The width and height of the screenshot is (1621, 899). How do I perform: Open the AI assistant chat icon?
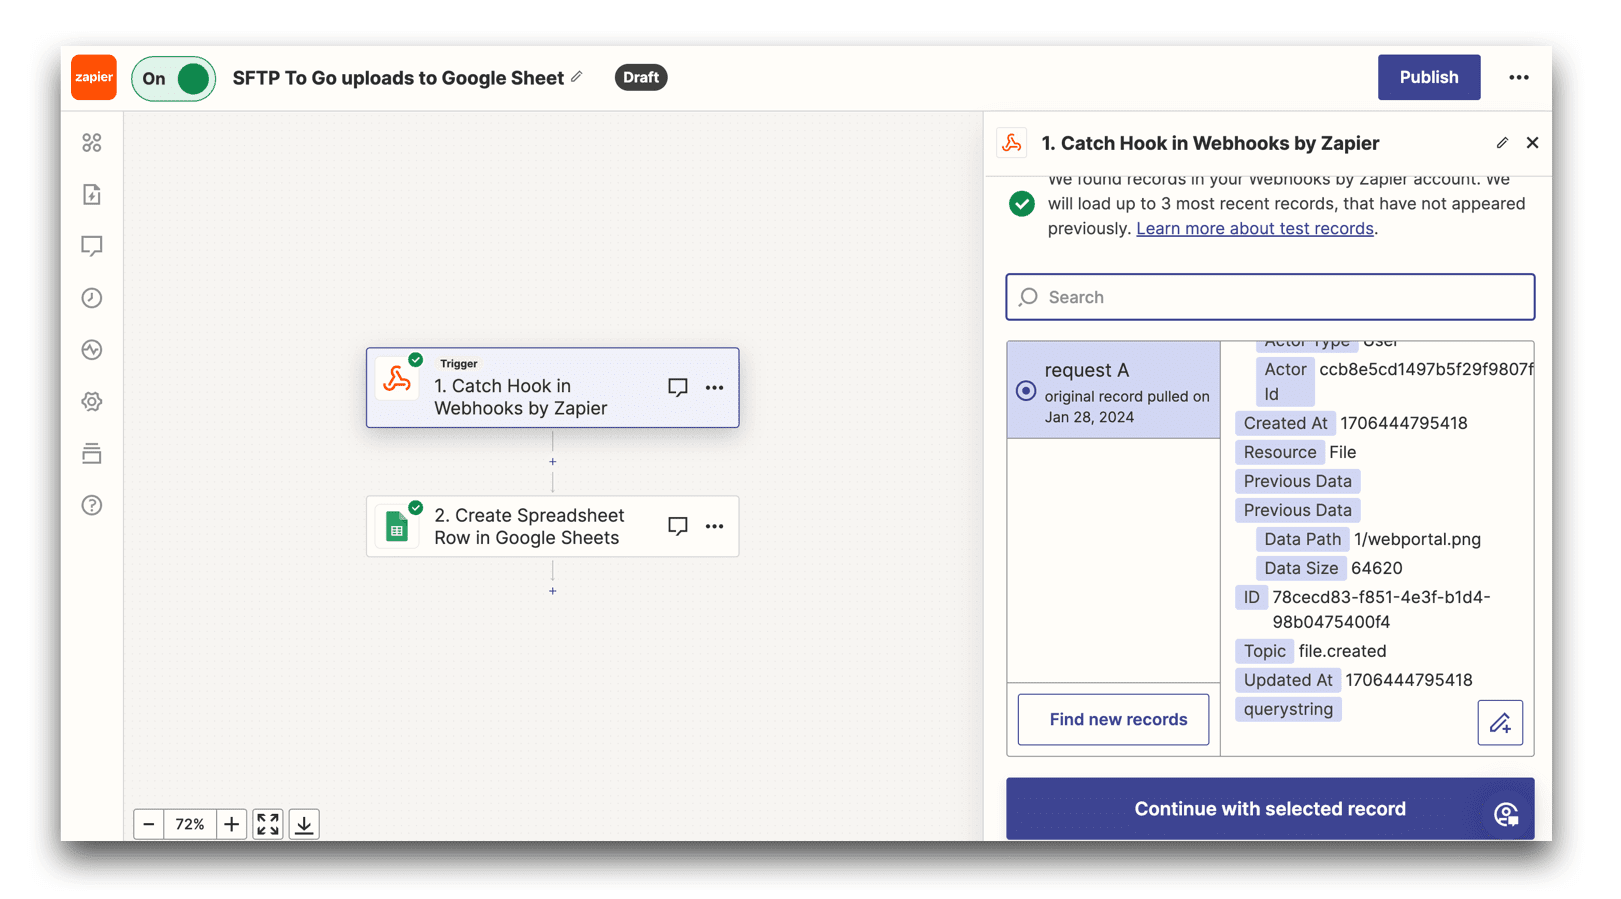click(x=1506, y=815)
